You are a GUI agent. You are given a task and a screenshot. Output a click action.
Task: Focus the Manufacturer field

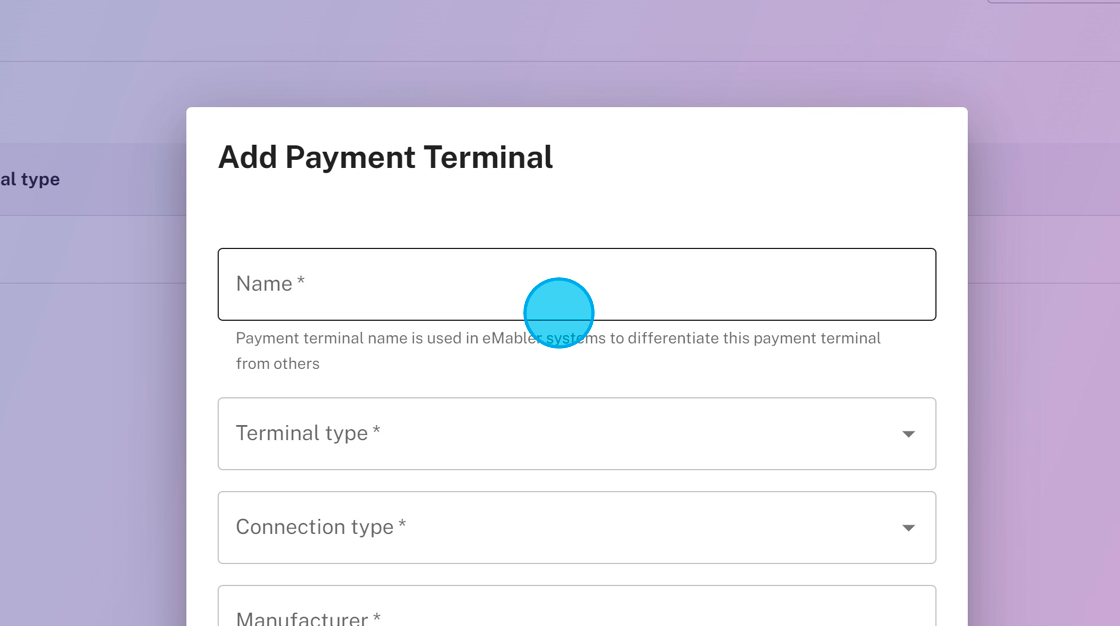(576, 612)
